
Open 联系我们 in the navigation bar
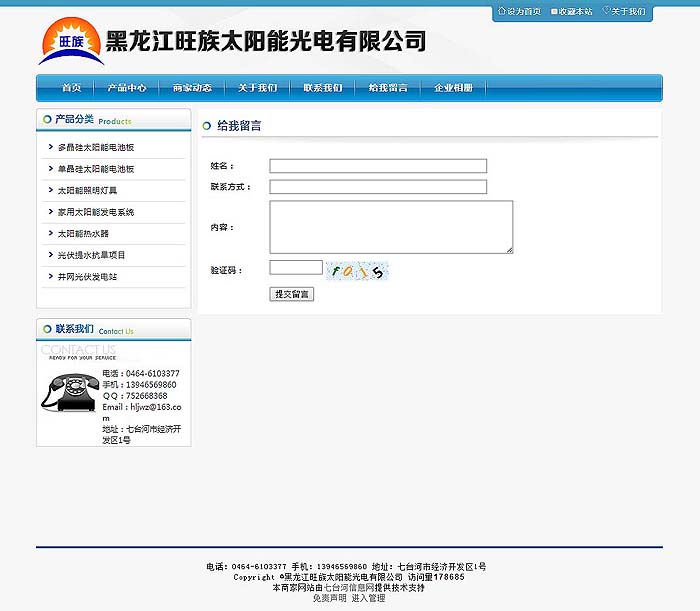323,88
